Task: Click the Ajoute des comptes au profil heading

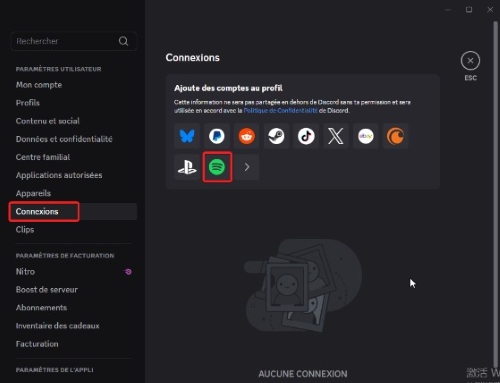Action: coord(228,88)
